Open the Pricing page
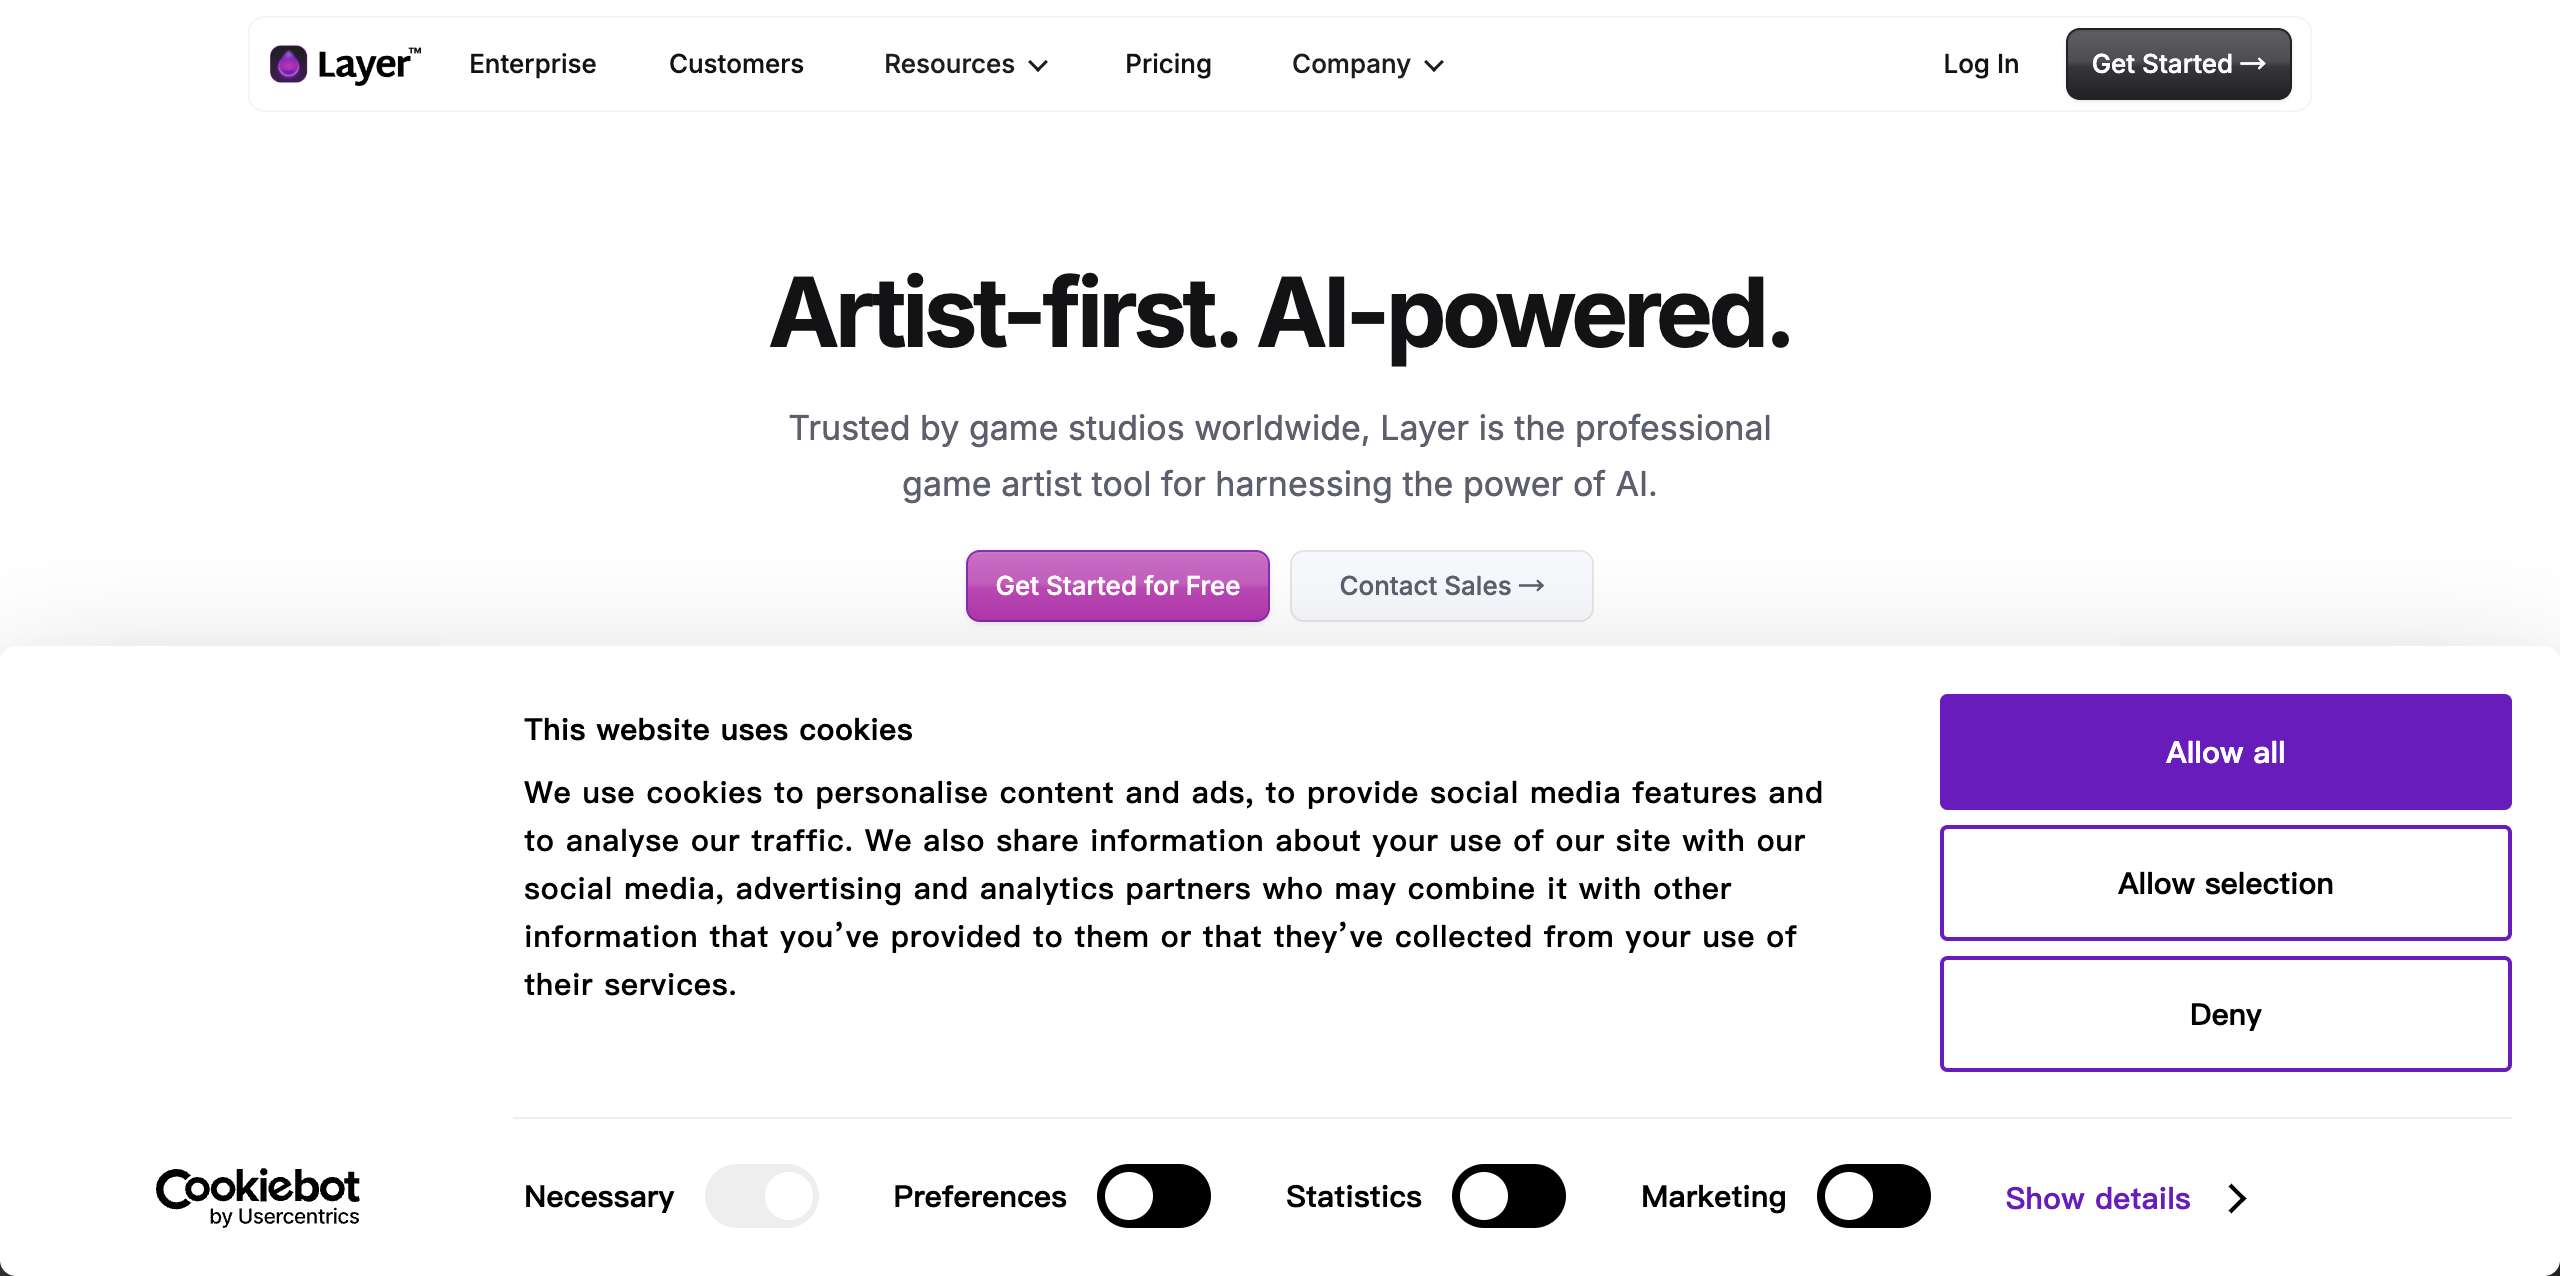 [x=1168, y=64]
